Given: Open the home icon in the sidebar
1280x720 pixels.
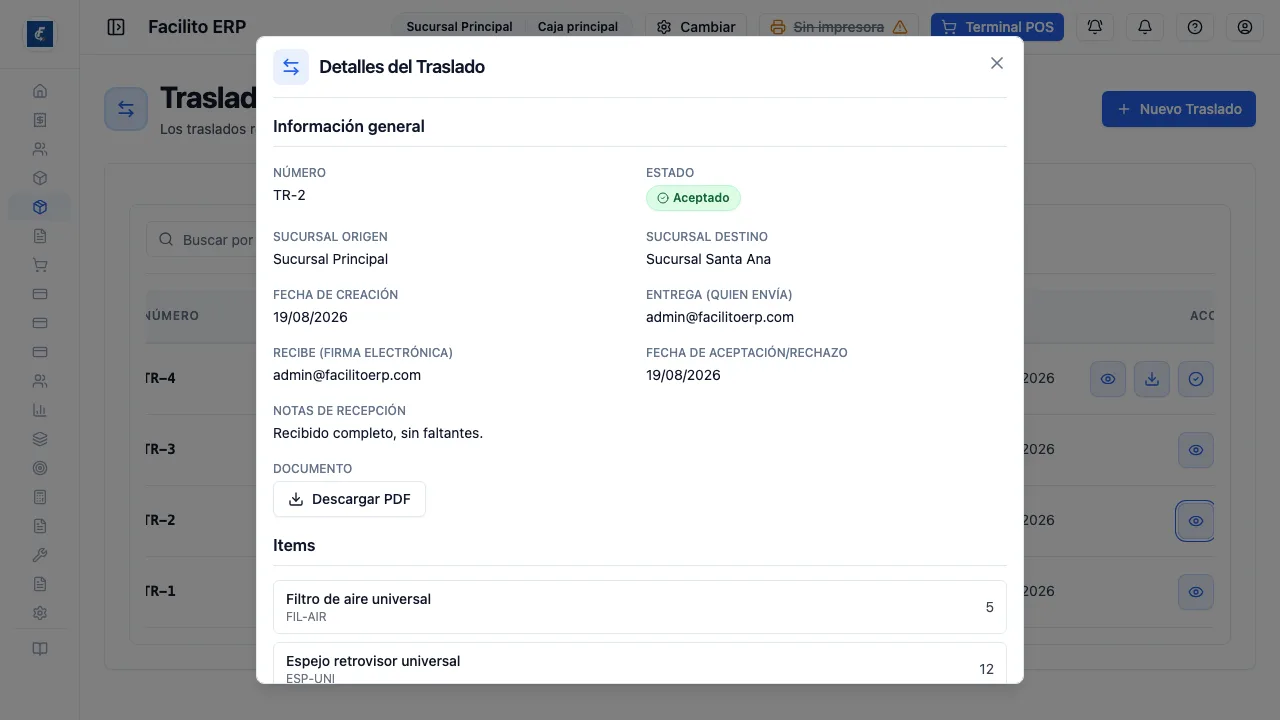Looking at the screenshot, I should (40, 91).
